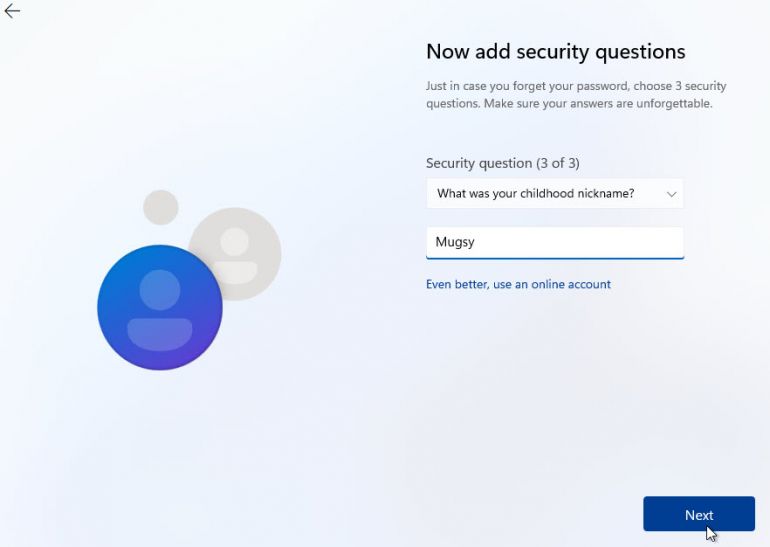Viewport: 770px width, 547px height.
Task: Click the shoulders shape in blue avatar
Action: (x=160, y=334)
